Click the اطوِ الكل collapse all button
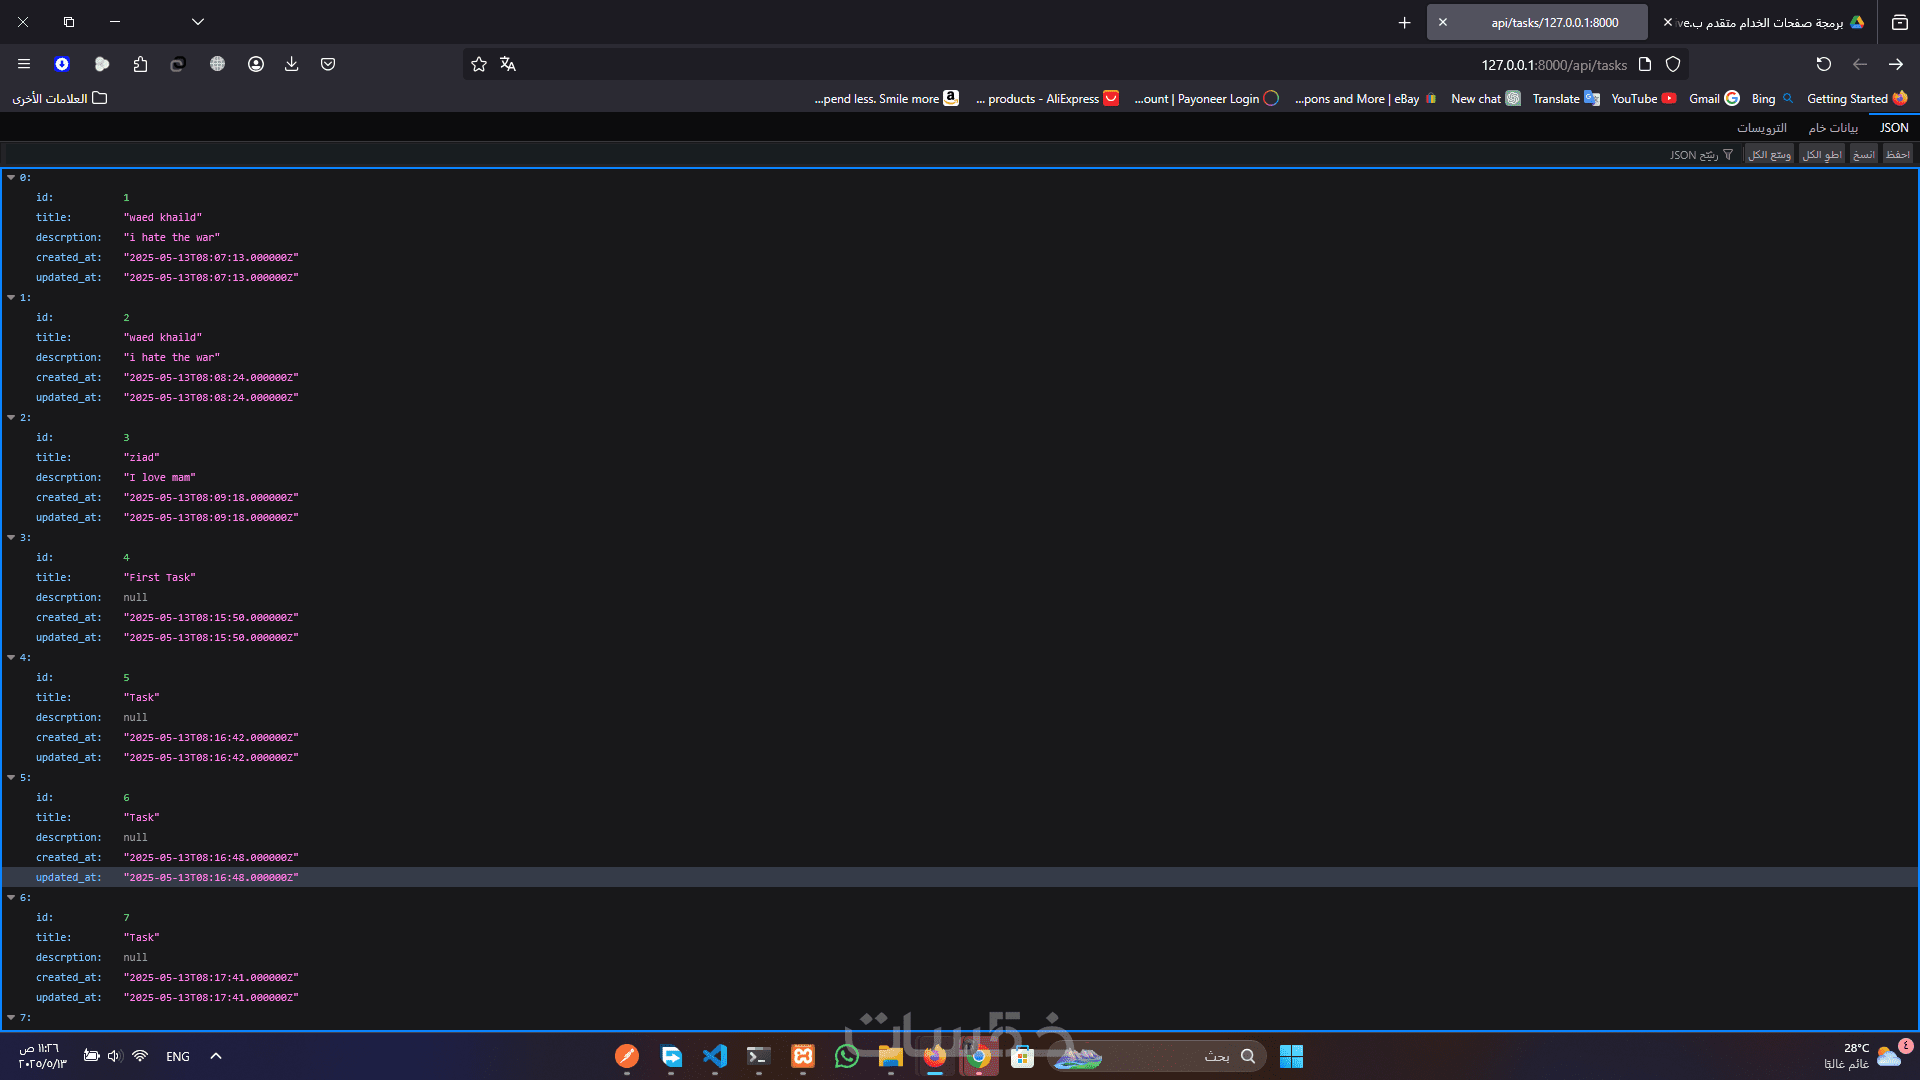Screen dimensions: 1920x1080 pyautogui.click(x=1821, y=155)
